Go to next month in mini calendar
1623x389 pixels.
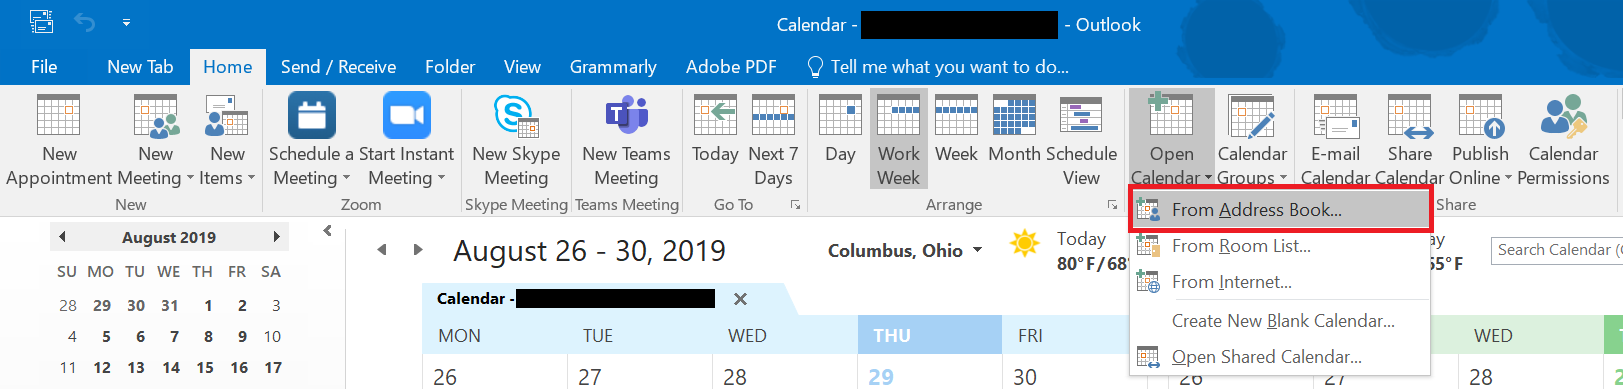click(276, 237)
